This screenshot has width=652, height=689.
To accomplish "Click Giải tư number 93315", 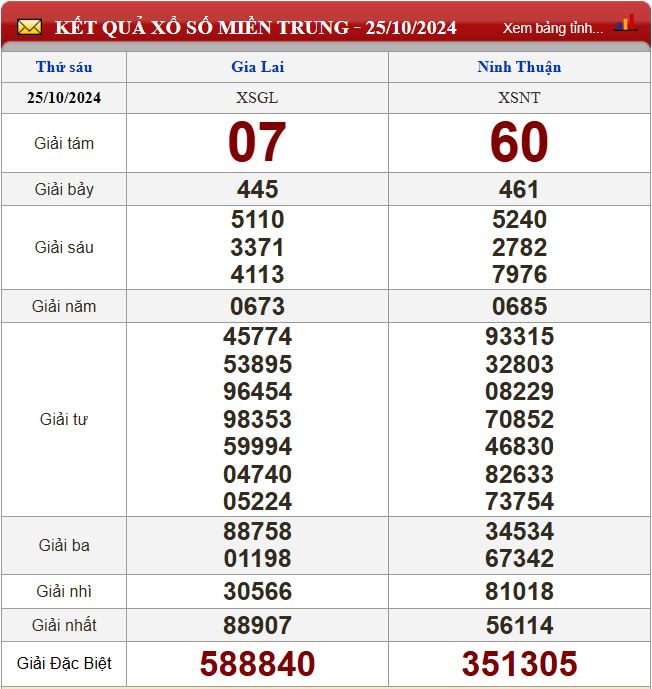I will click(519, 337).
